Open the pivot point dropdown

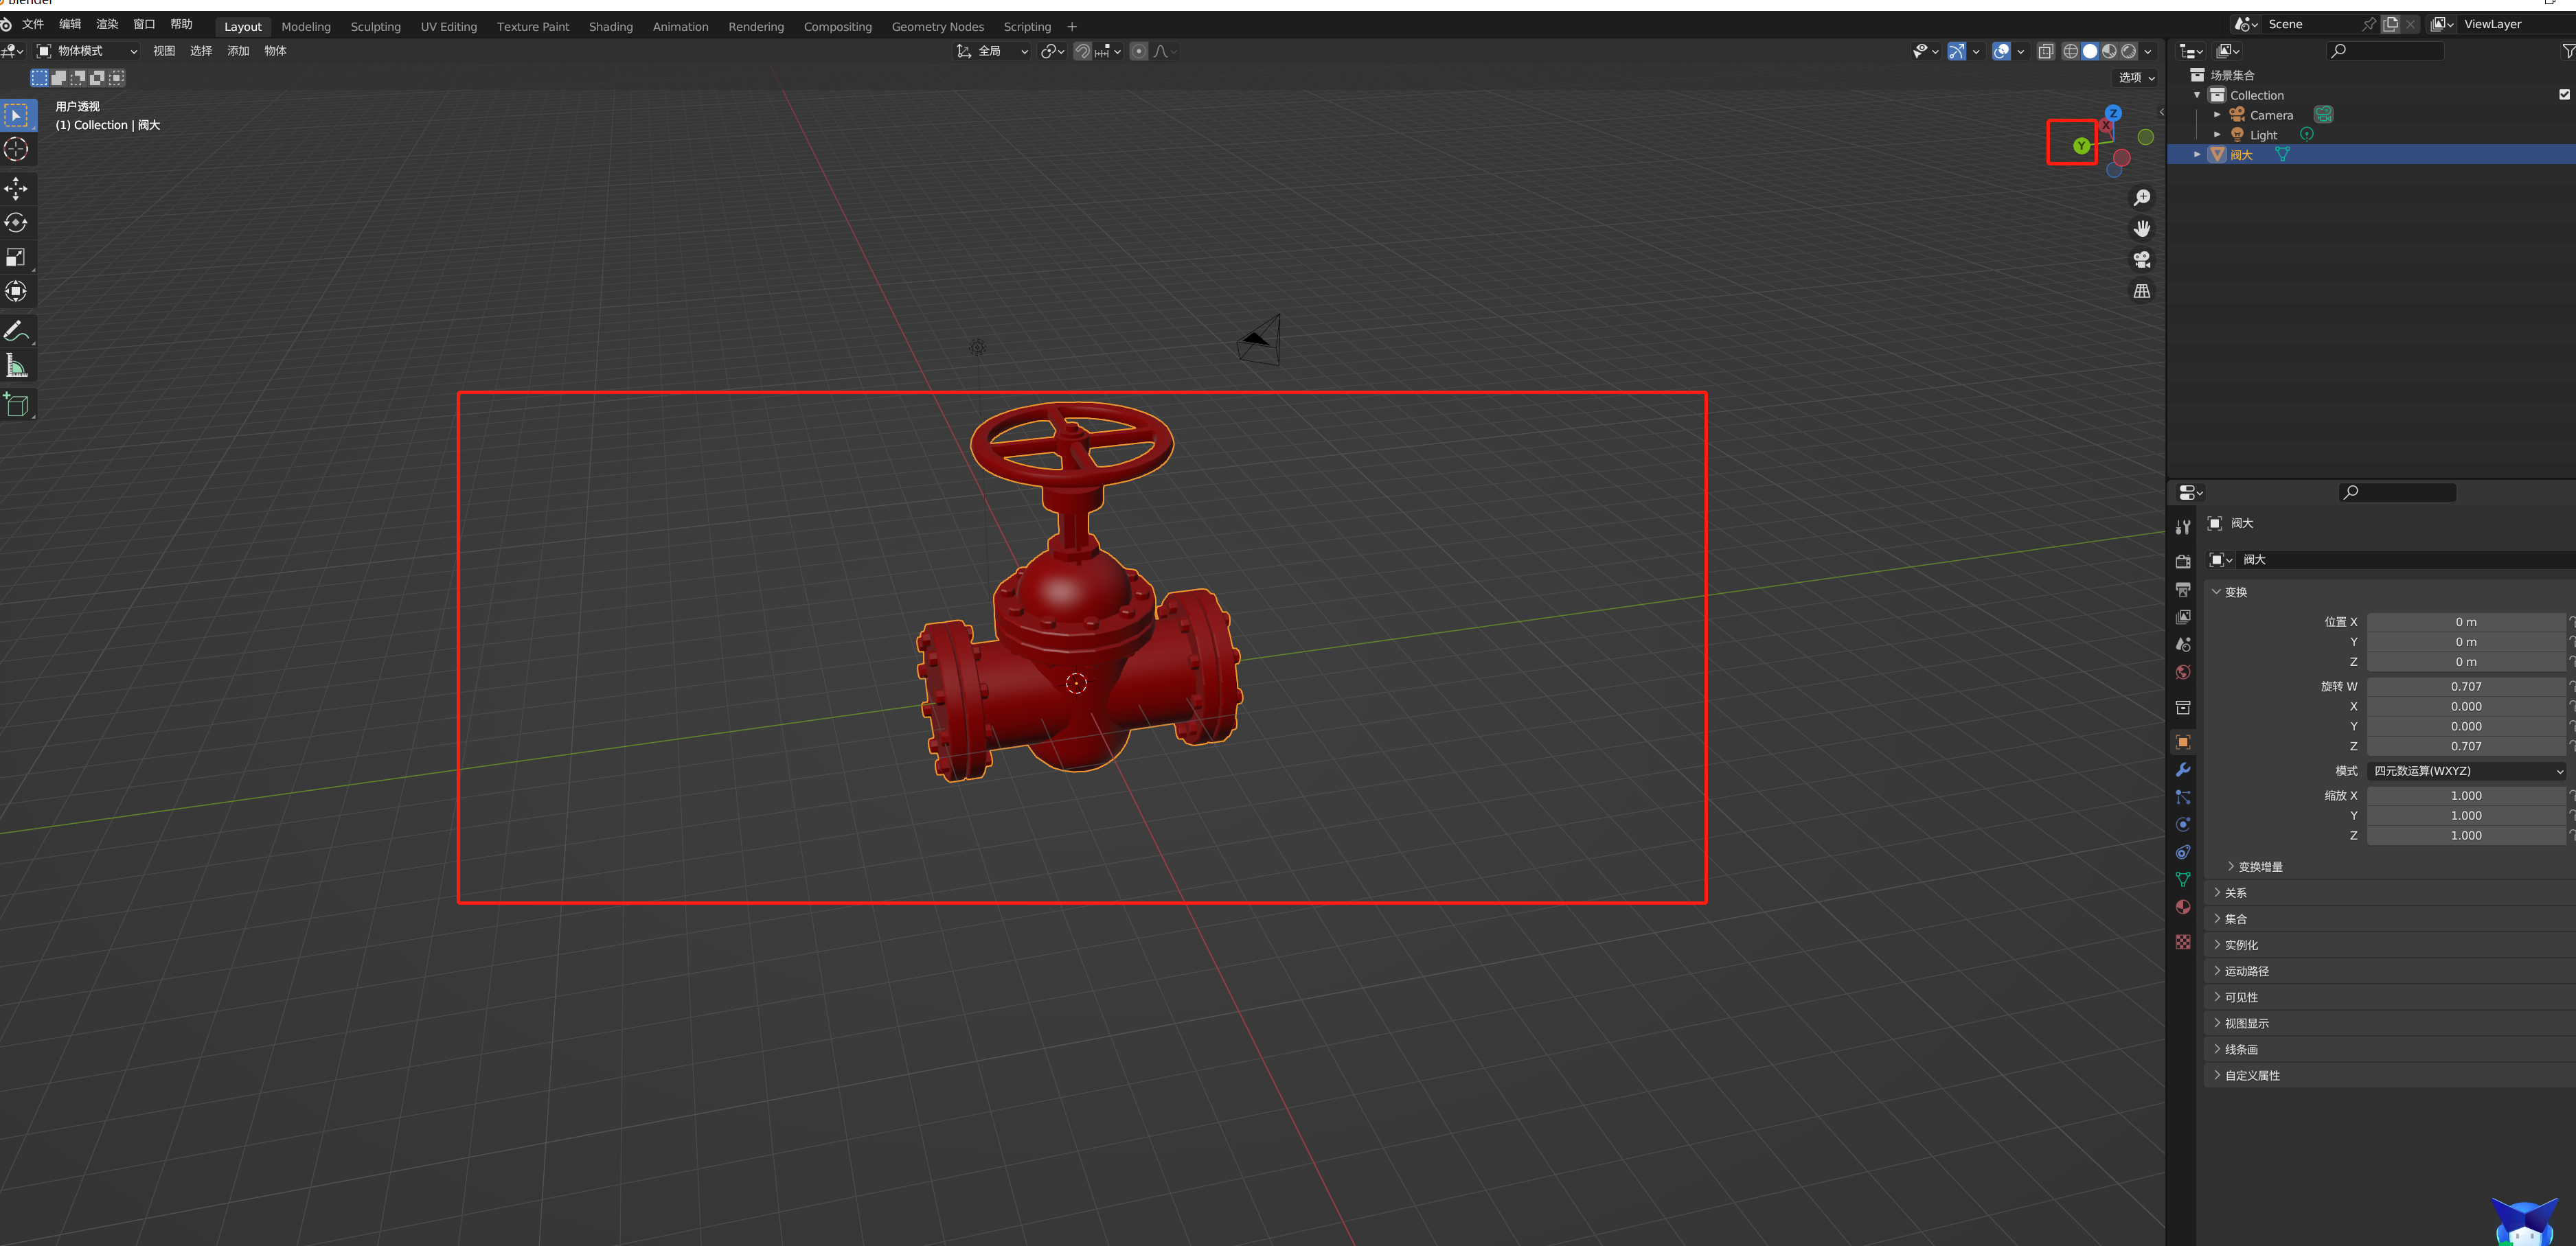[x=1052, y=51]
